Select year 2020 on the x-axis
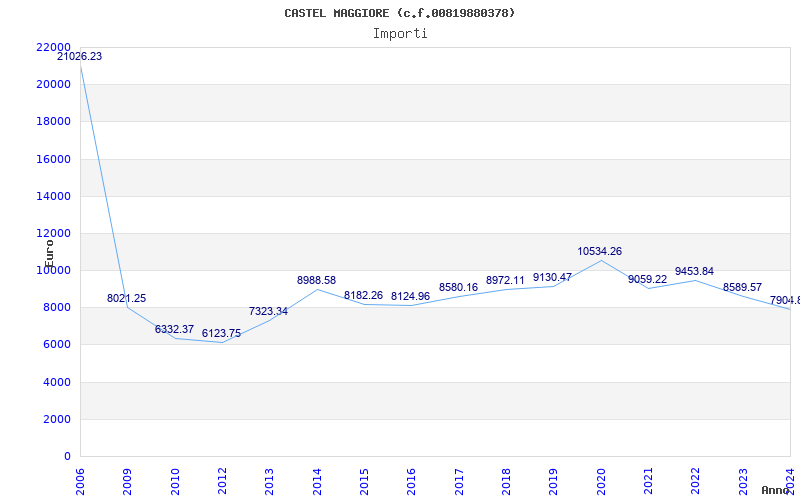This screenshot has height=500, width=800. click(x=601, y=479)
